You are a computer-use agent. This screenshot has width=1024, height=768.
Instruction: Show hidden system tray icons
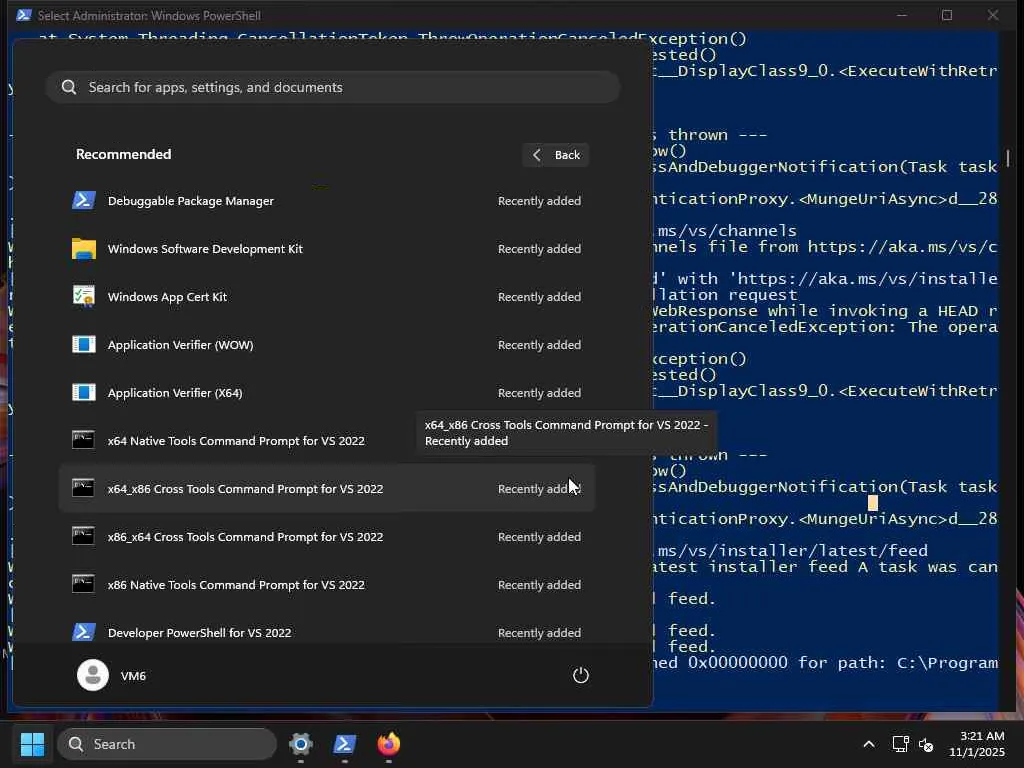tap(869, 744)
